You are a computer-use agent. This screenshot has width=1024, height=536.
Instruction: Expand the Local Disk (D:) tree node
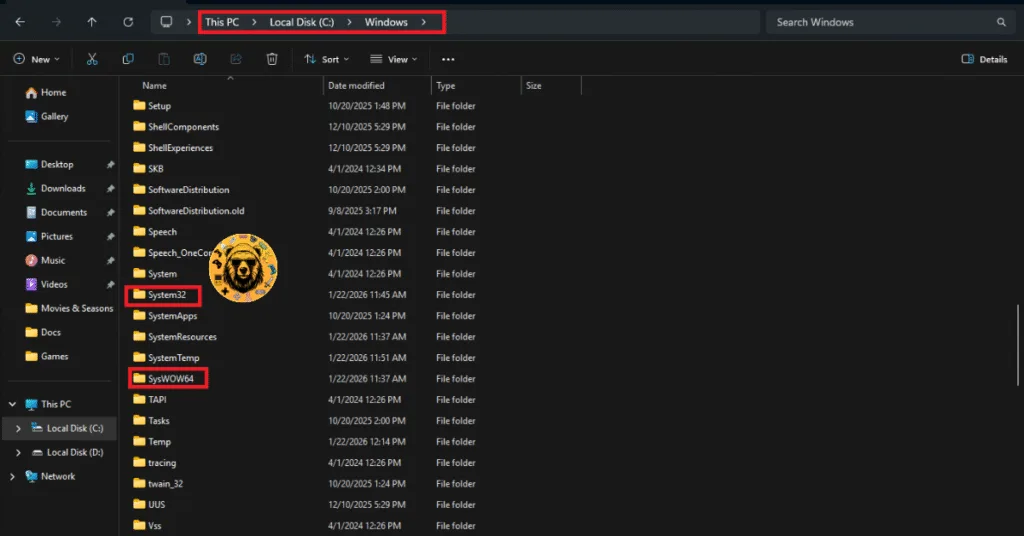[17, 453]
